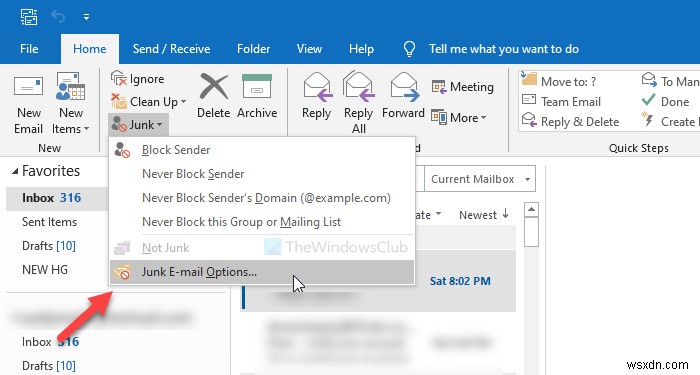Switch to the Send / Receive tab
Image resolution: width=700 pixels, height=375 pixels.
tap(171, 49)
